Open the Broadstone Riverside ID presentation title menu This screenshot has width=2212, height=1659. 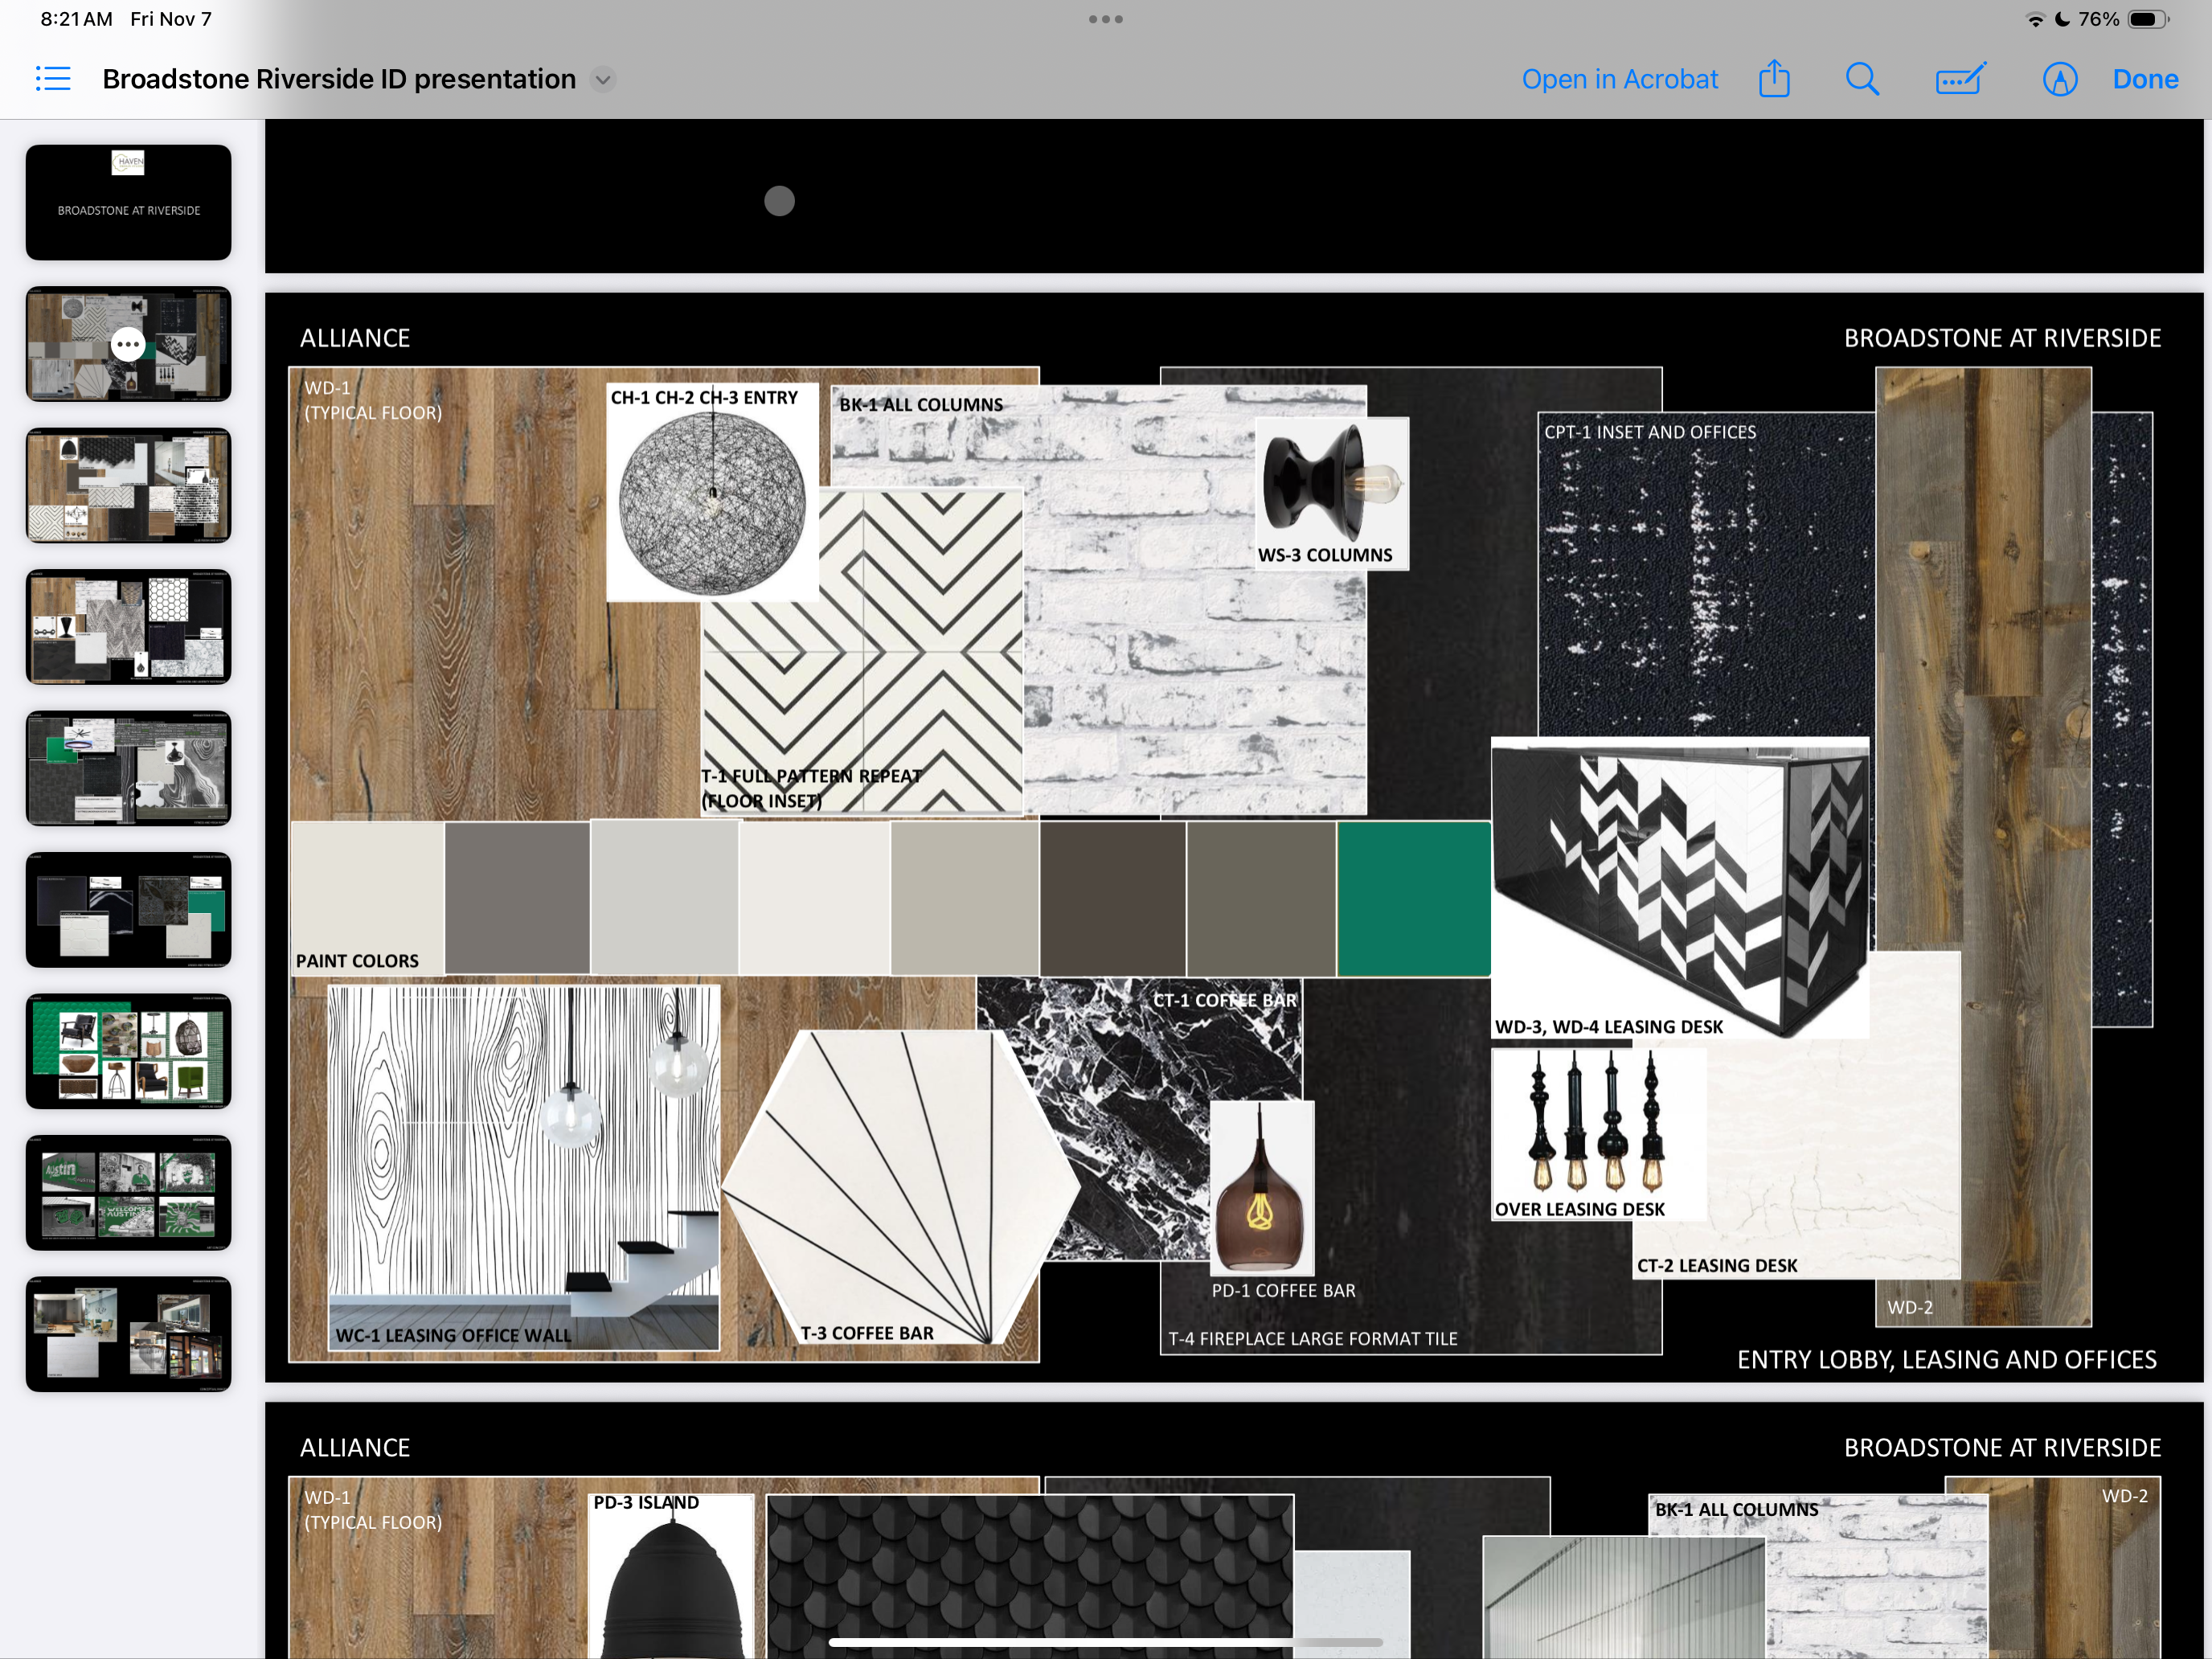point(339,79)
